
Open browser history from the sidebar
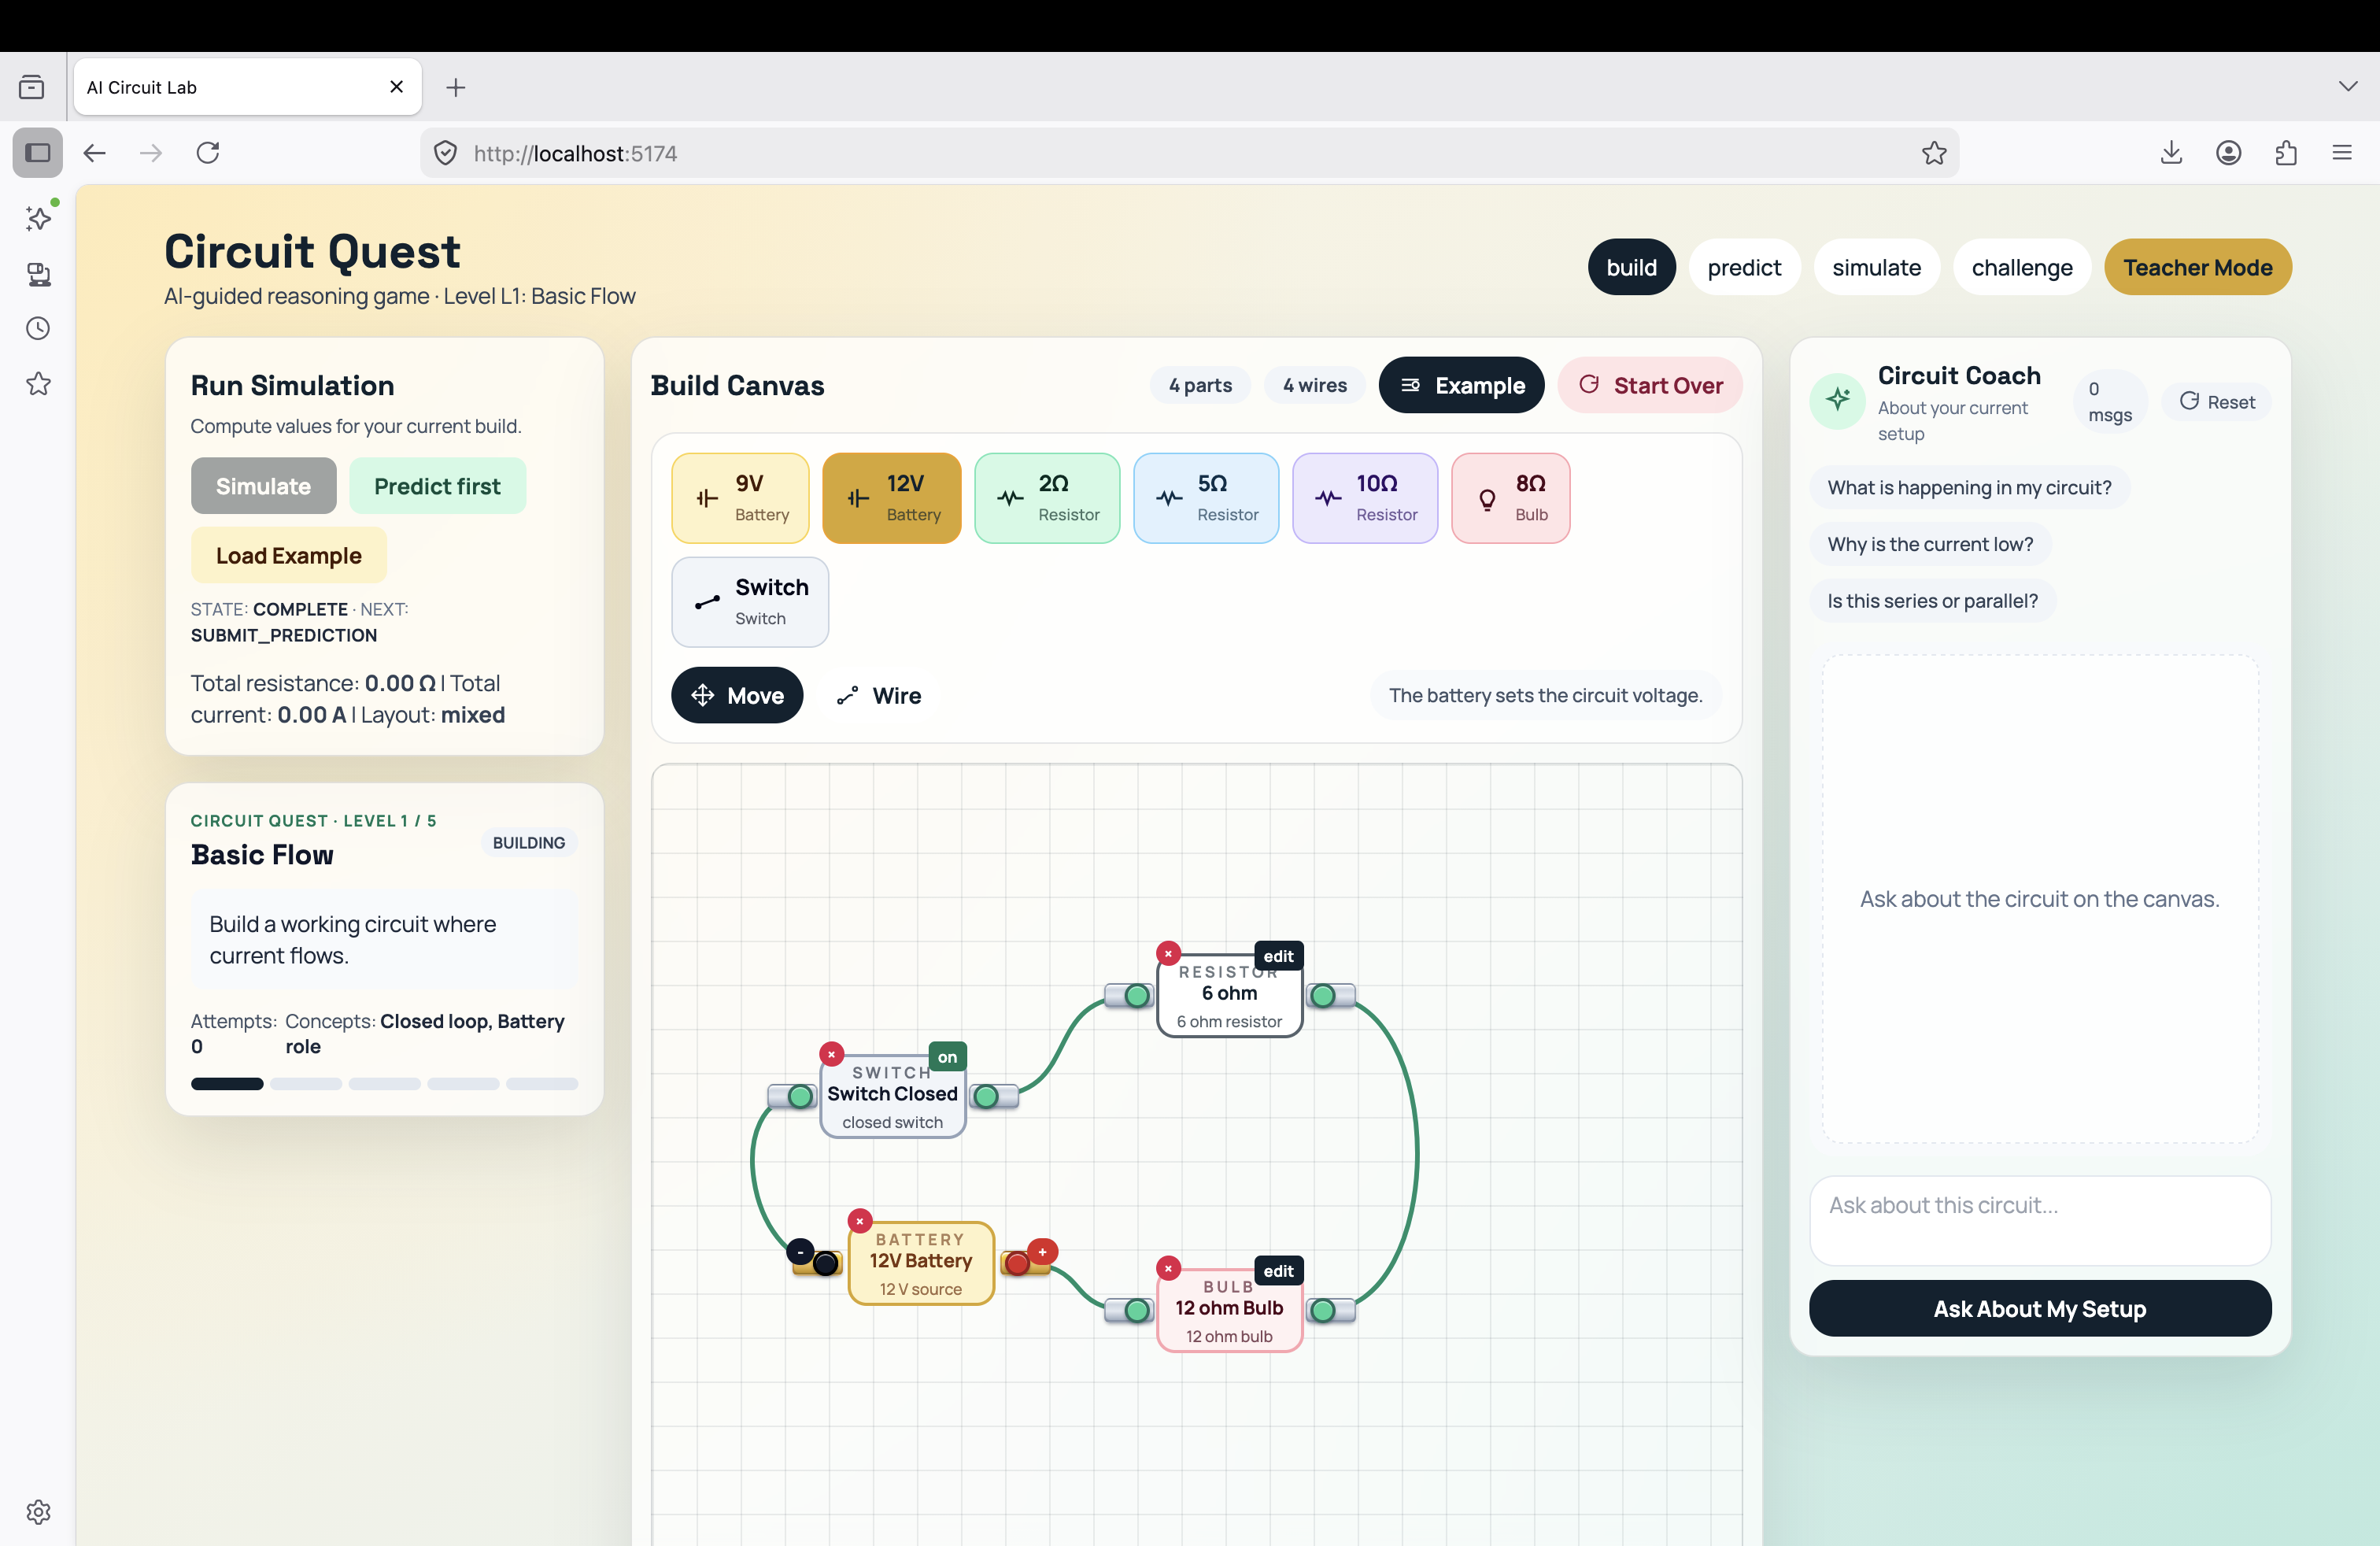tap(38, 328)
